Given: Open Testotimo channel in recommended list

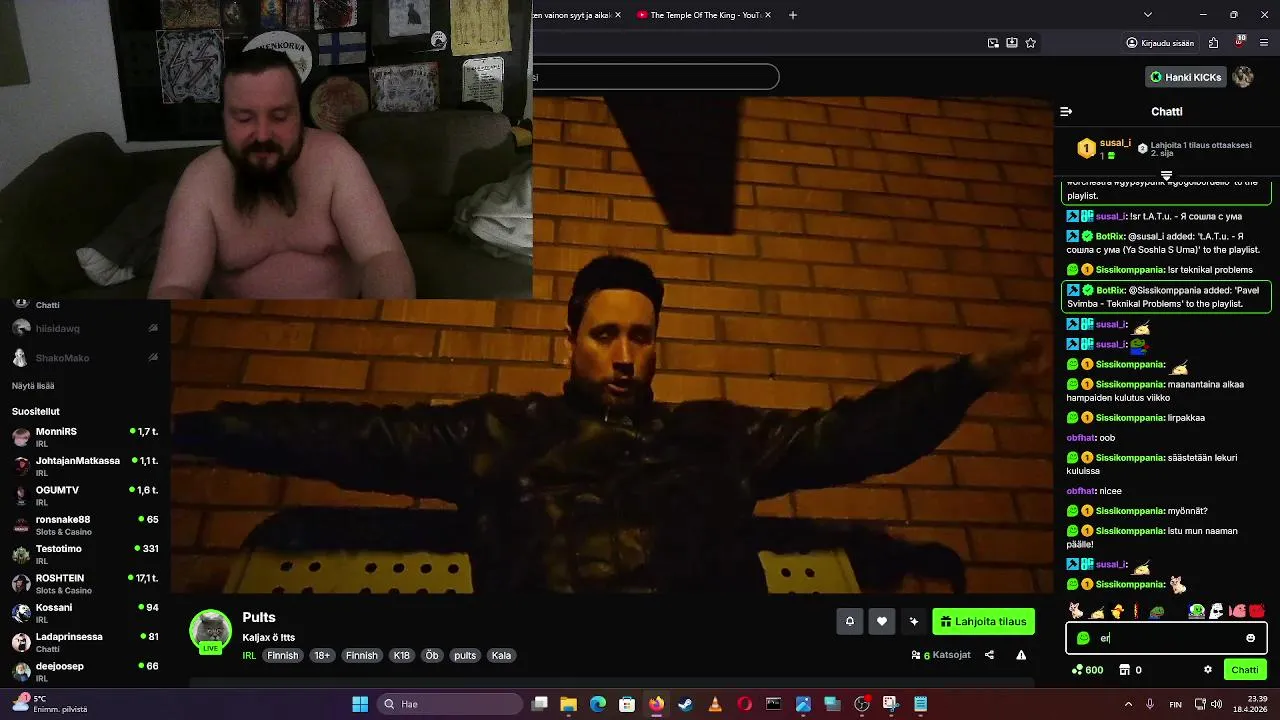Looking at the screenshot, I should tap(85, 554).
